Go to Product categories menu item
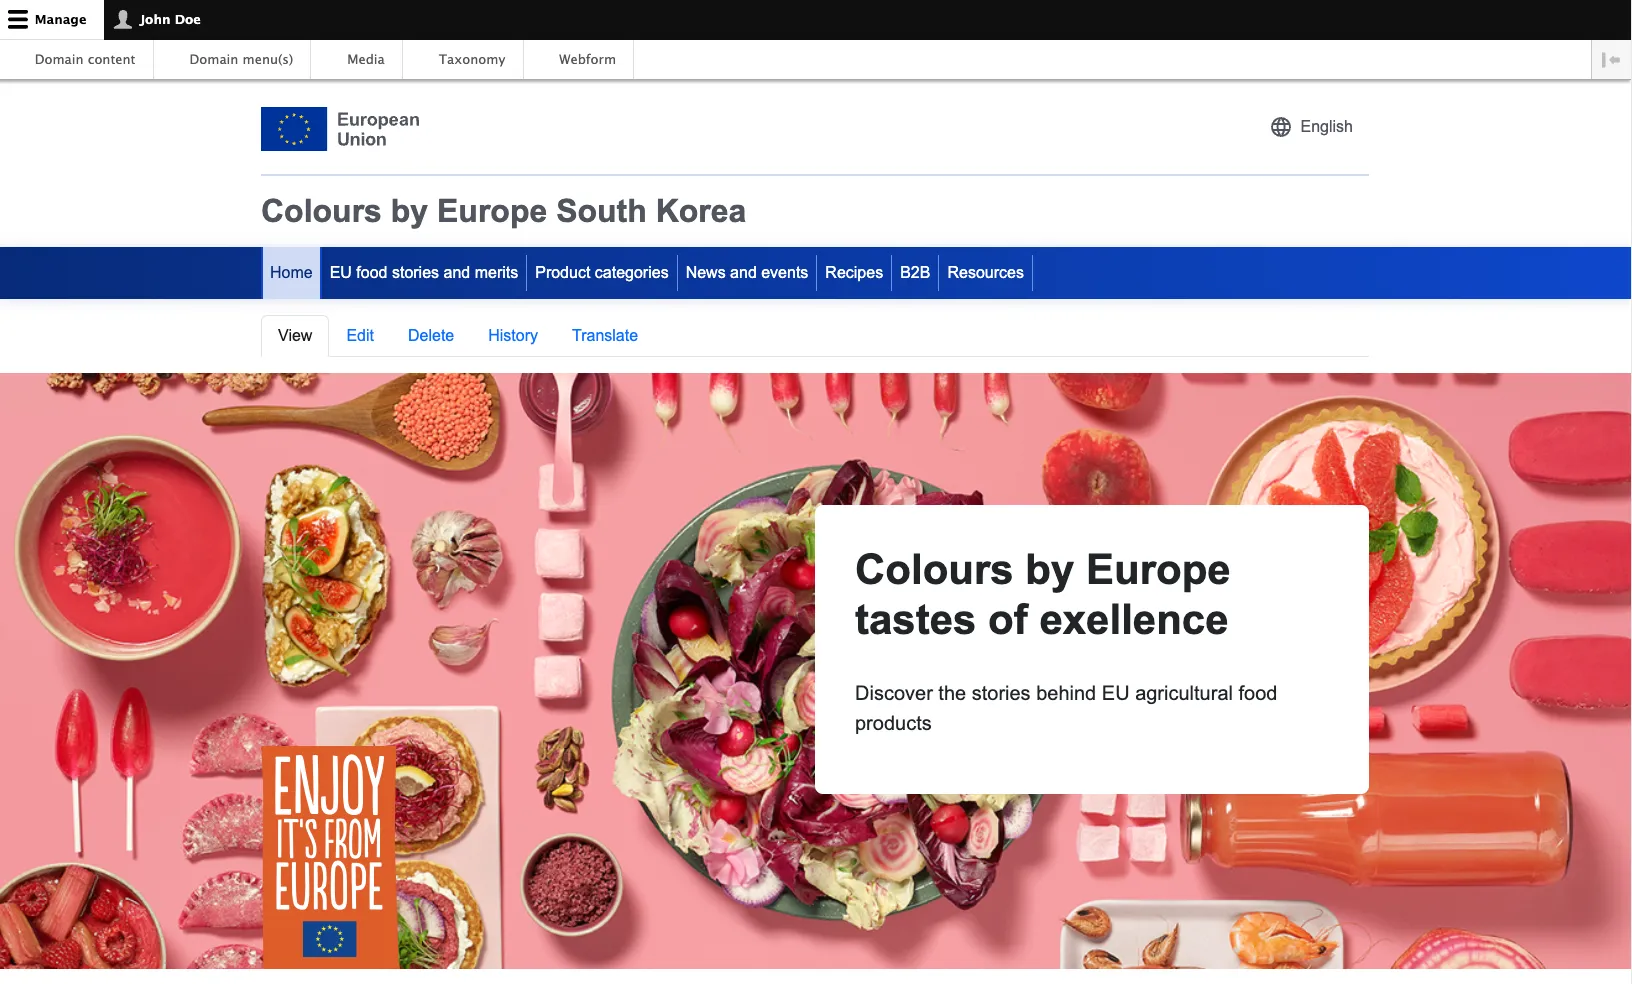1632x984 pixels. tap(601, 273)
